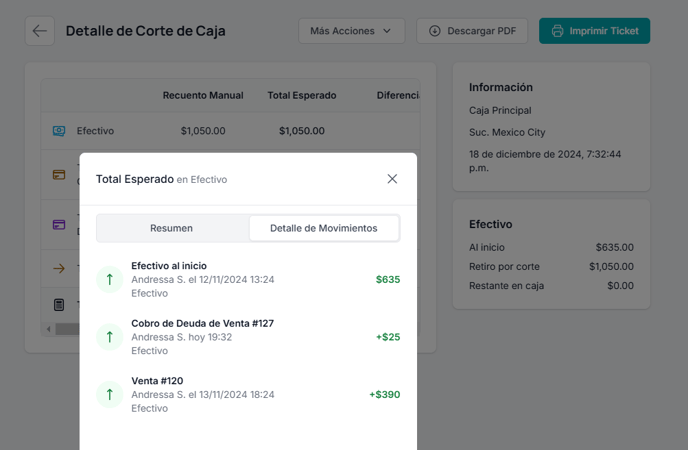Click the Total Esperado column header

pos(302,95)
